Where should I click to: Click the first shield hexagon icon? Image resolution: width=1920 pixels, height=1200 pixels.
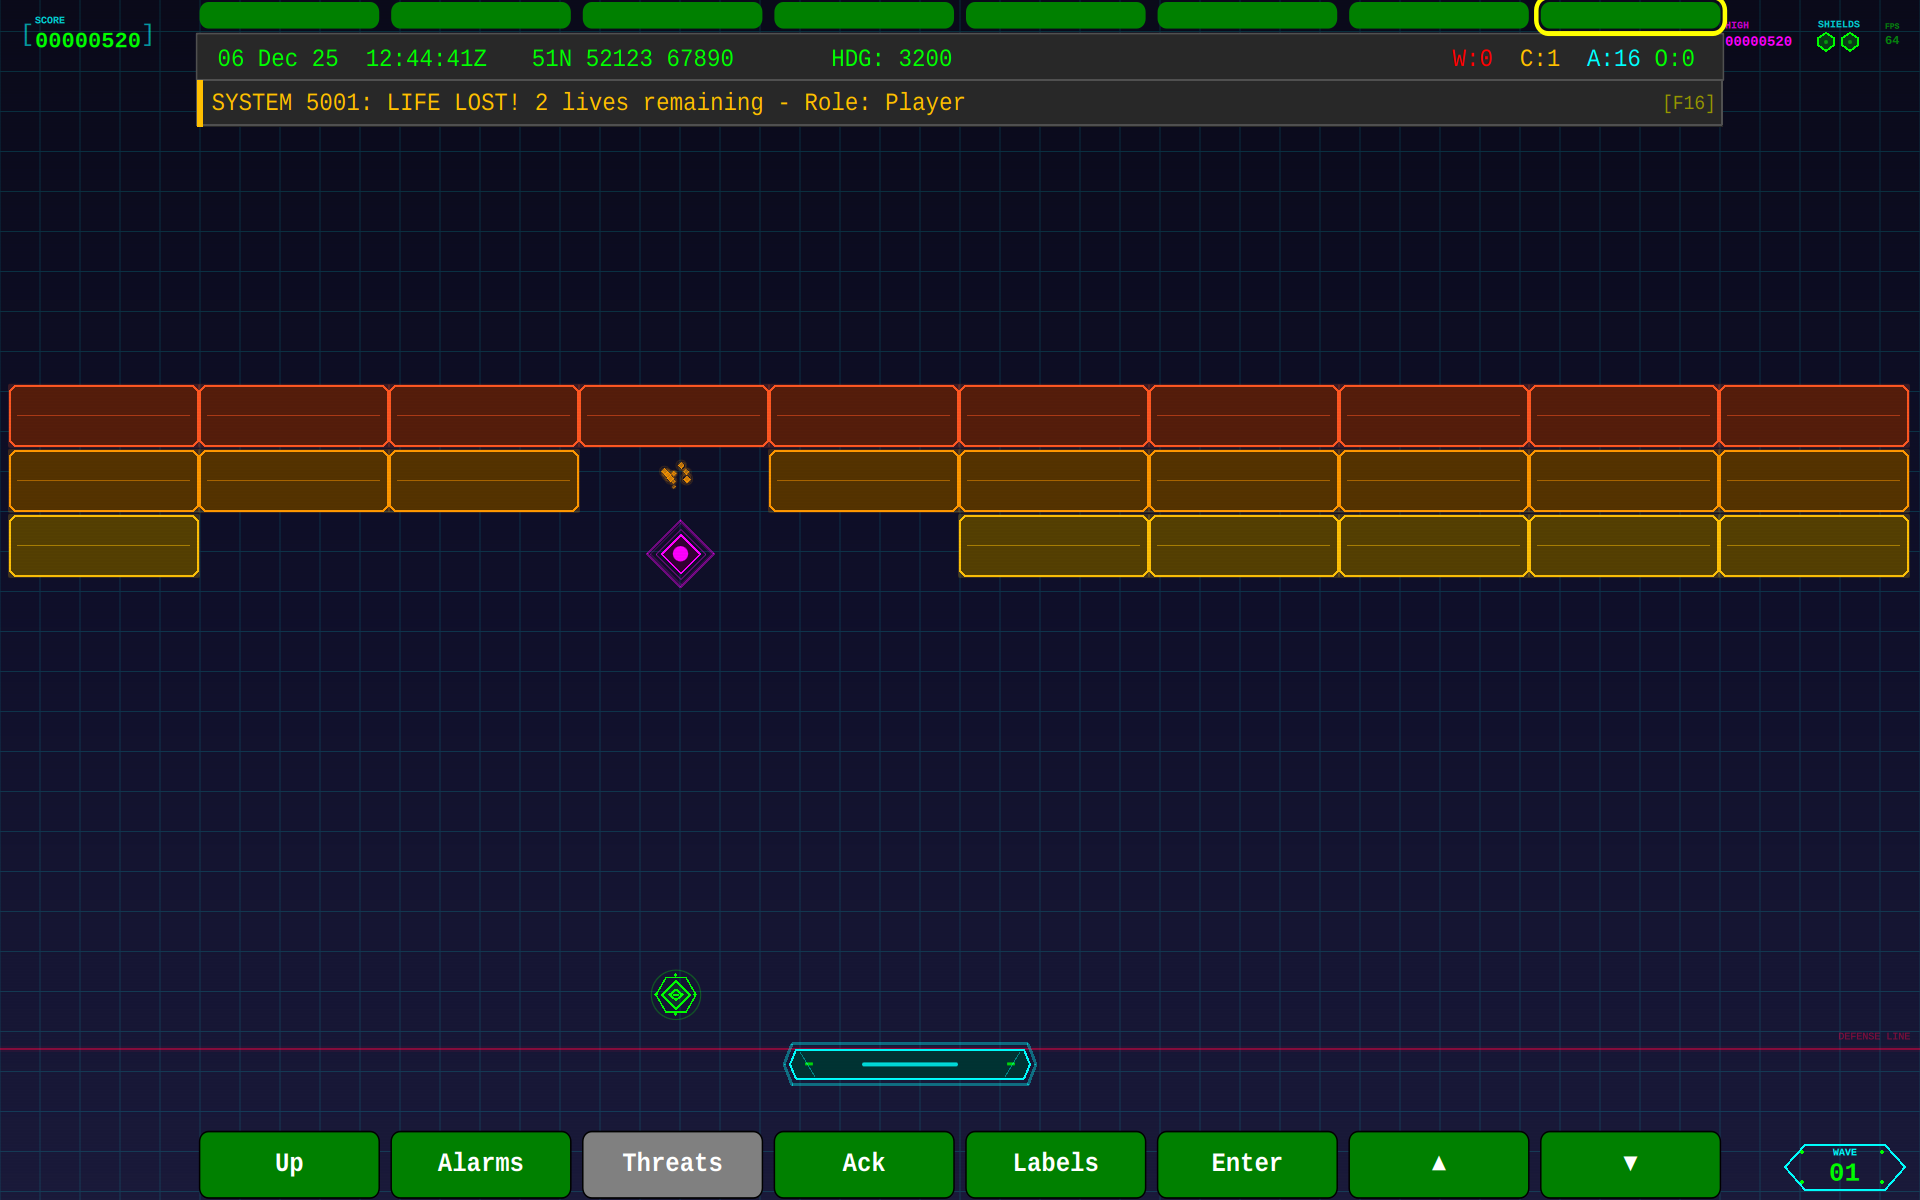click(1825, 42)
